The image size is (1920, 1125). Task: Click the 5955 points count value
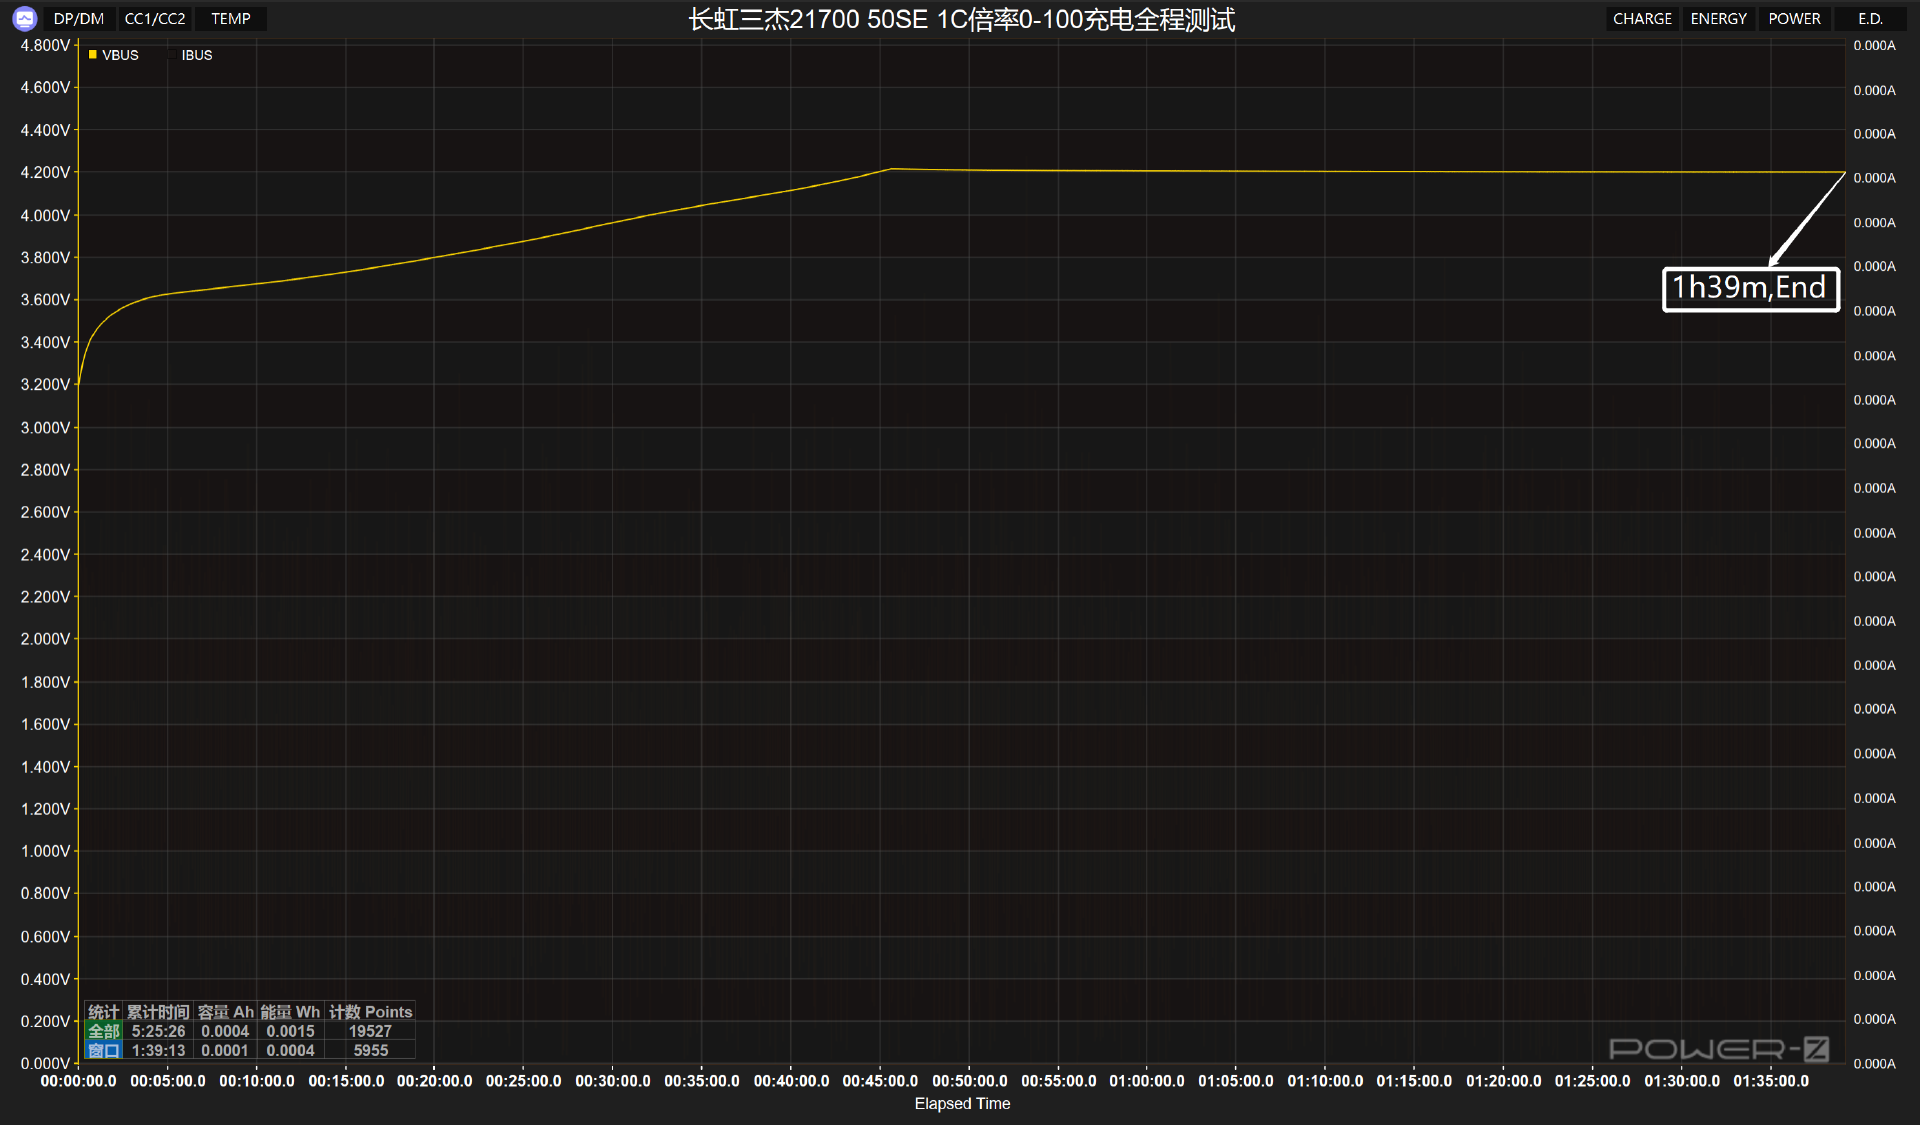point(370,1050)
